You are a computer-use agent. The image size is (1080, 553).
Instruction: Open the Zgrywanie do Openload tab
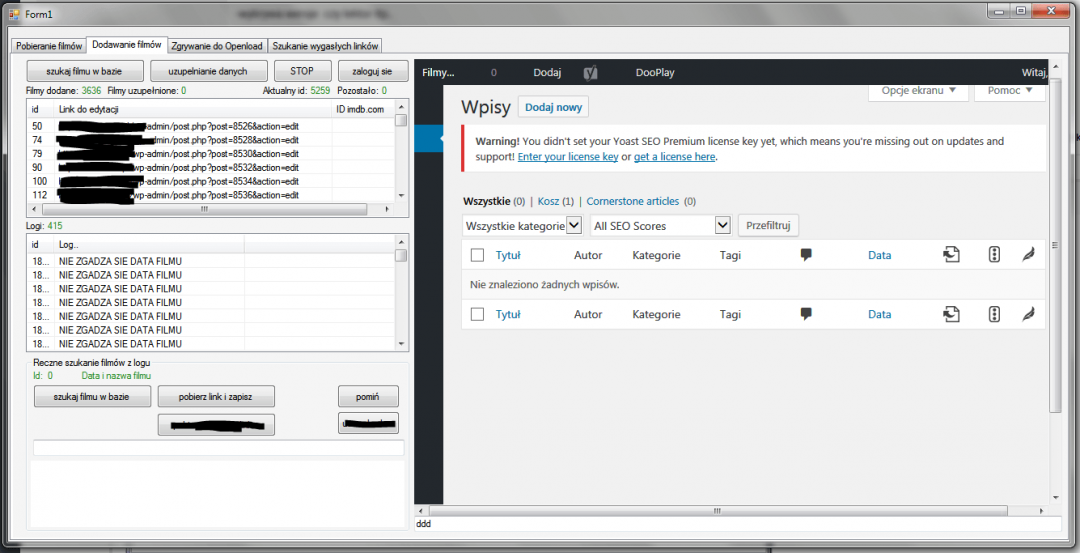[x=217, y=46]
